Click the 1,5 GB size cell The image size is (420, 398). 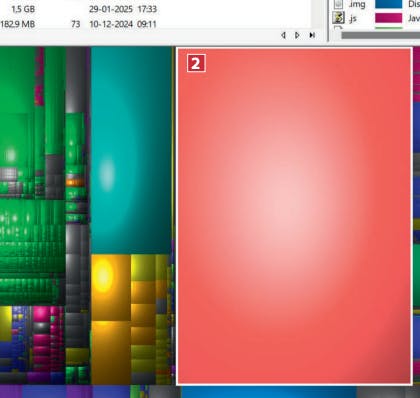[23, 9]
